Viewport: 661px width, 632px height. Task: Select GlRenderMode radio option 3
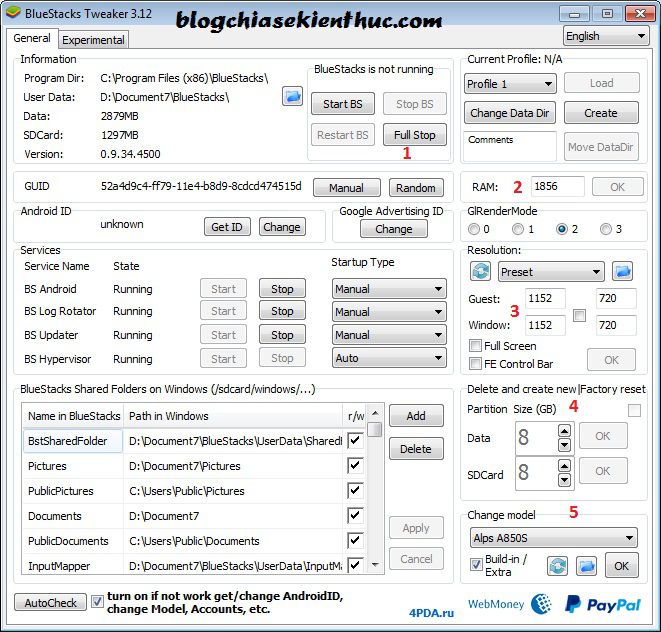(606, 229)
